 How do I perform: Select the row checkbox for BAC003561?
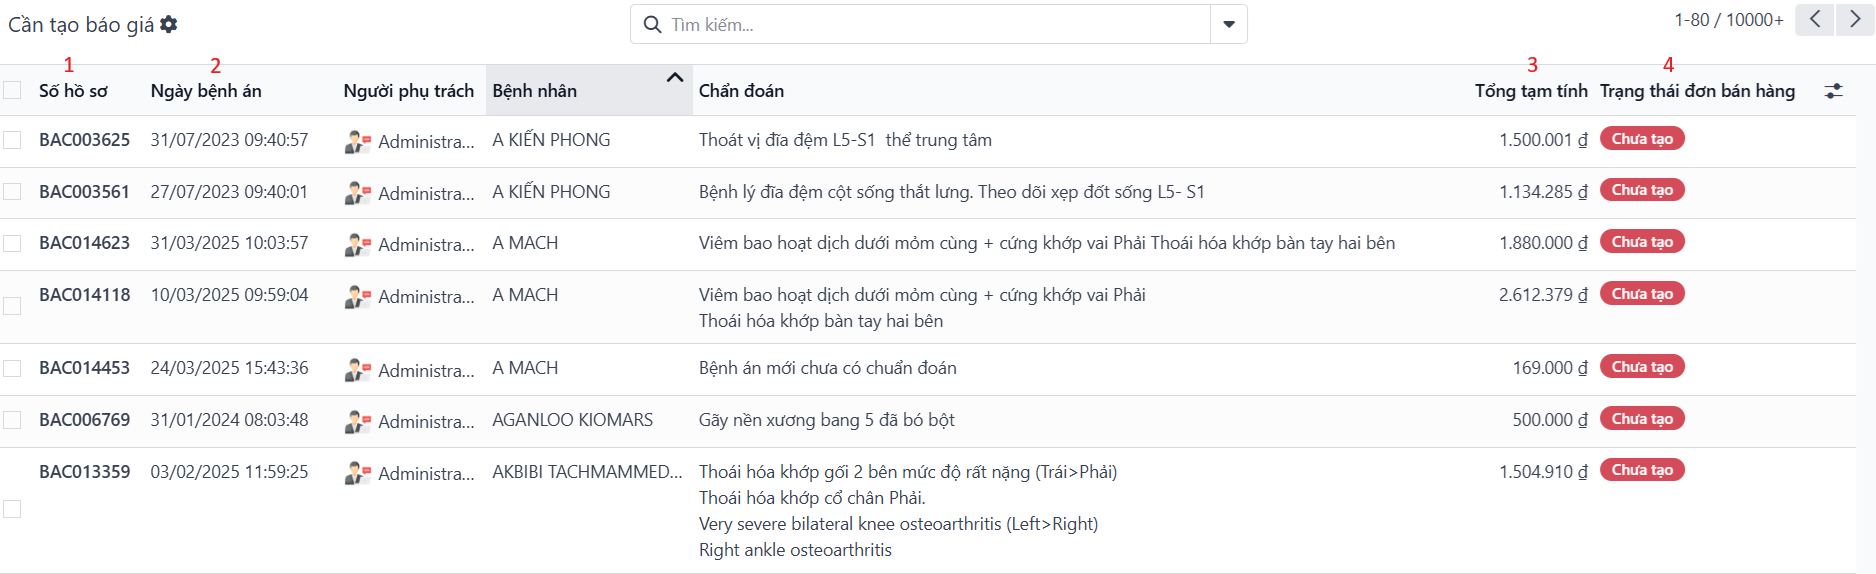coord(12,192)
